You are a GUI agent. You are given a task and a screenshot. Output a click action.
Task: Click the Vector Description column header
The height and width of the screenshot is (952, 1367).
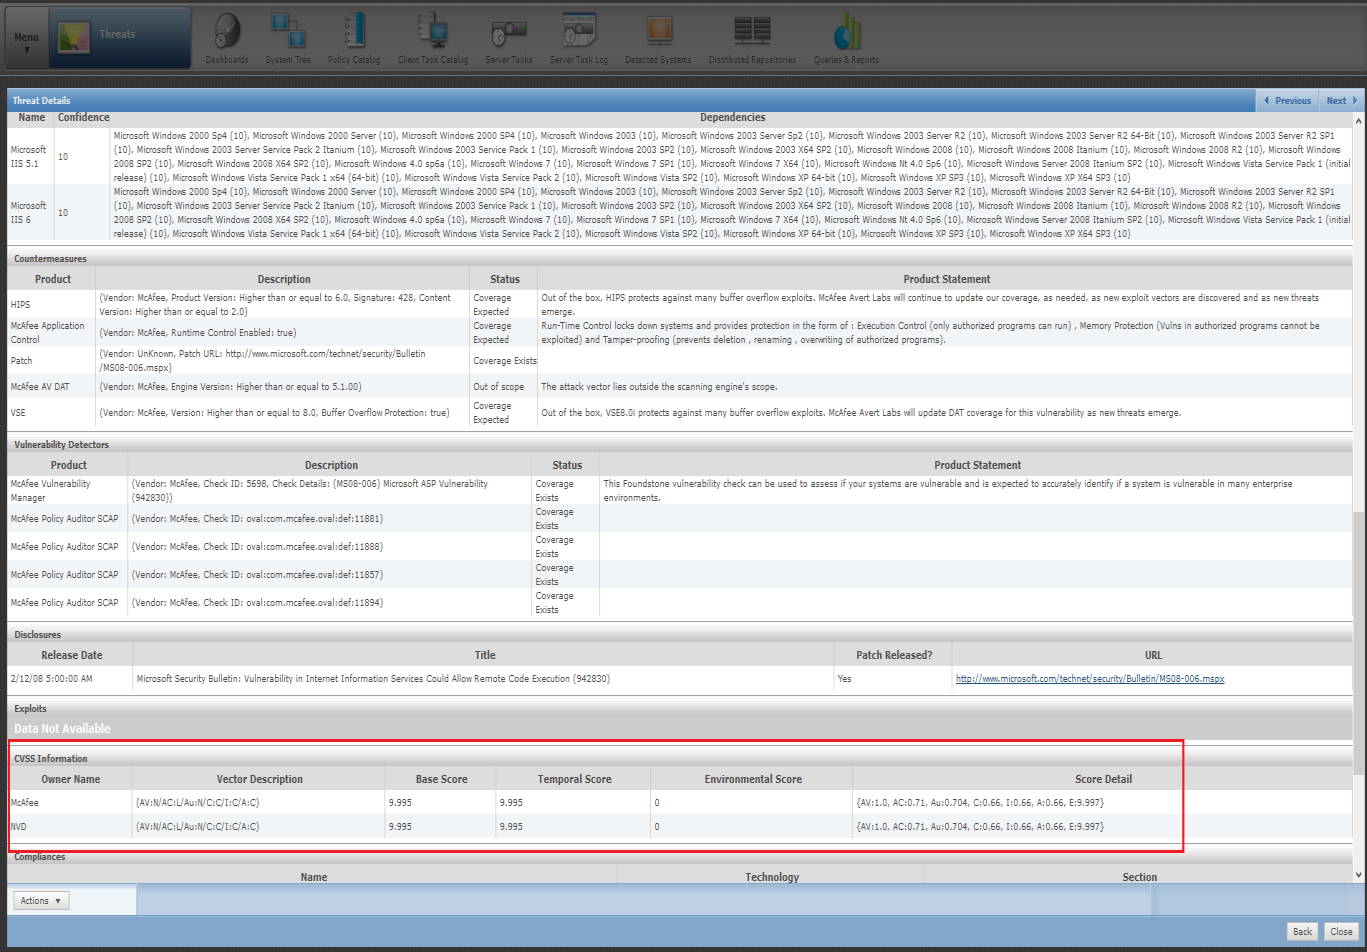[x=259, y=779]
